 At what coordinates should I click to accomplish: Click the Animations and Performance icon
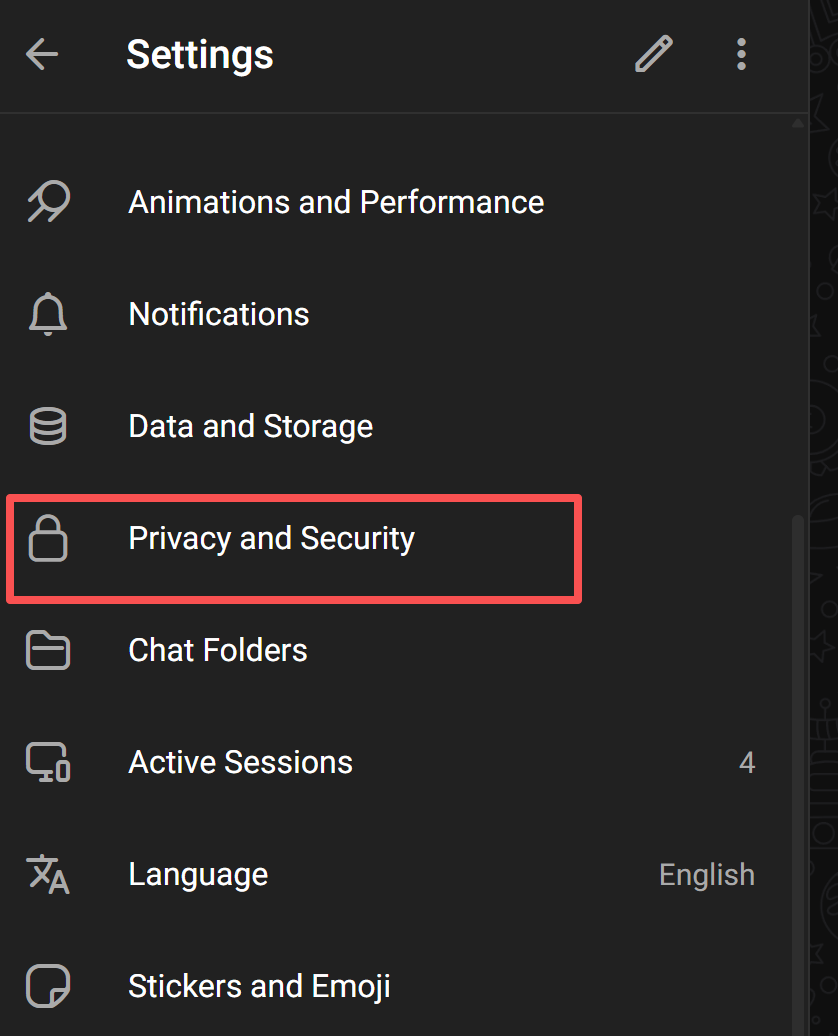(48, 203)
